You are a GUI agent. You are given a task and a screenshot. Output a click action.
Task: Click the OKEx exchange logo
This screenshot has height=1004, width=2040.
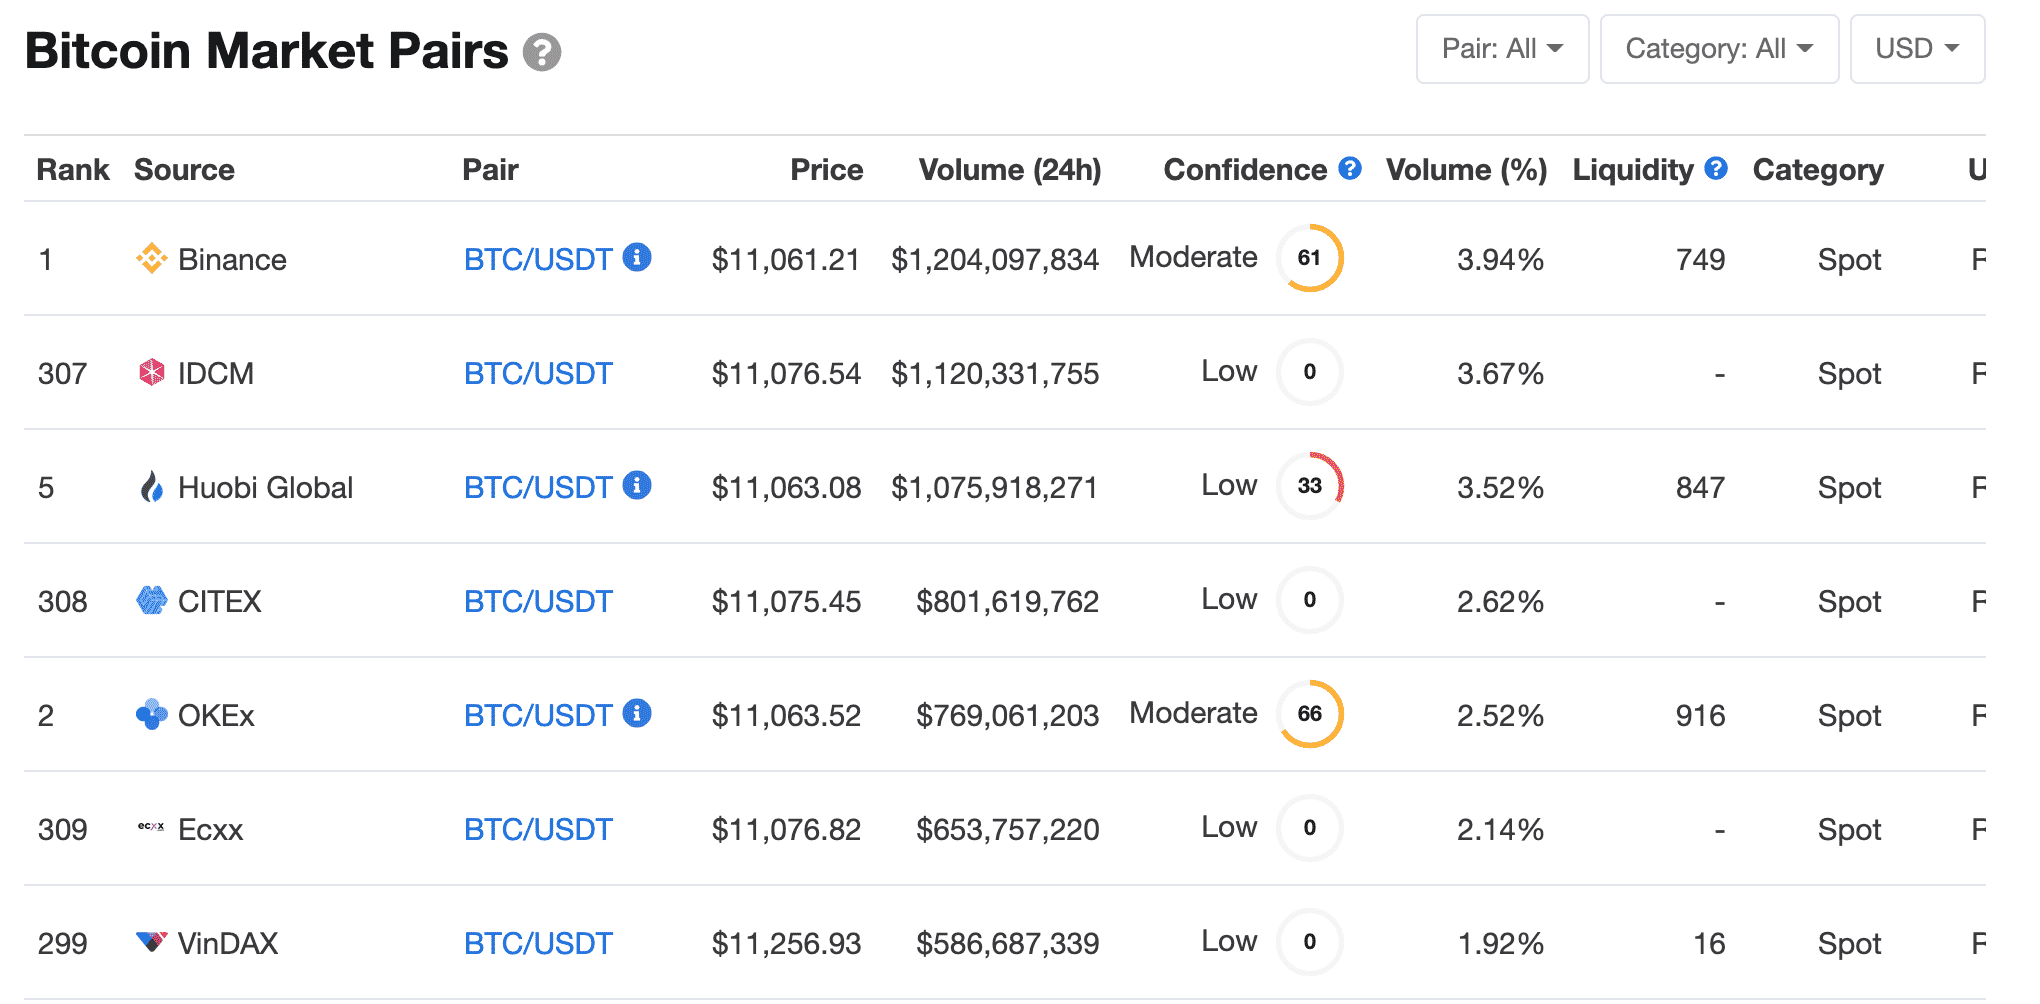[151, 714]
